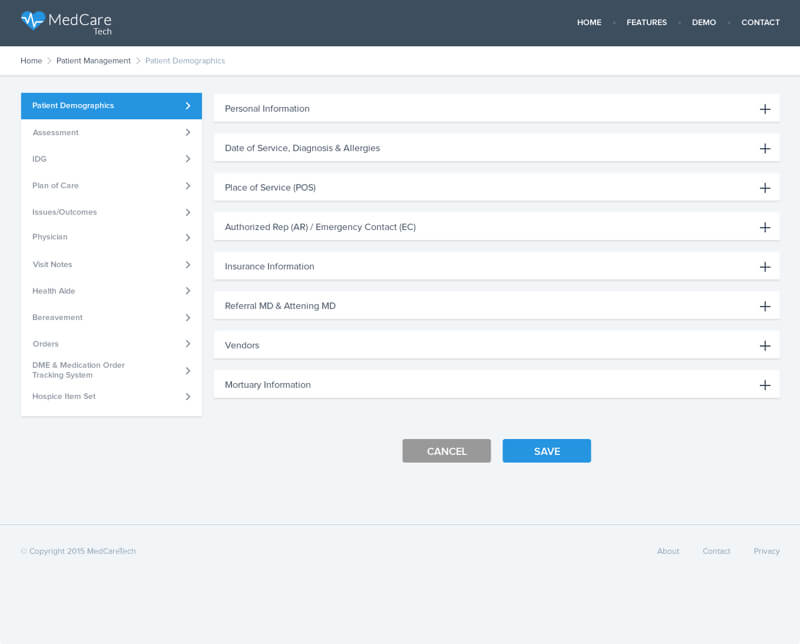Open Contact link in footer
The width and height of the screenshot is (800, 644).
click(x=716, y=551)
